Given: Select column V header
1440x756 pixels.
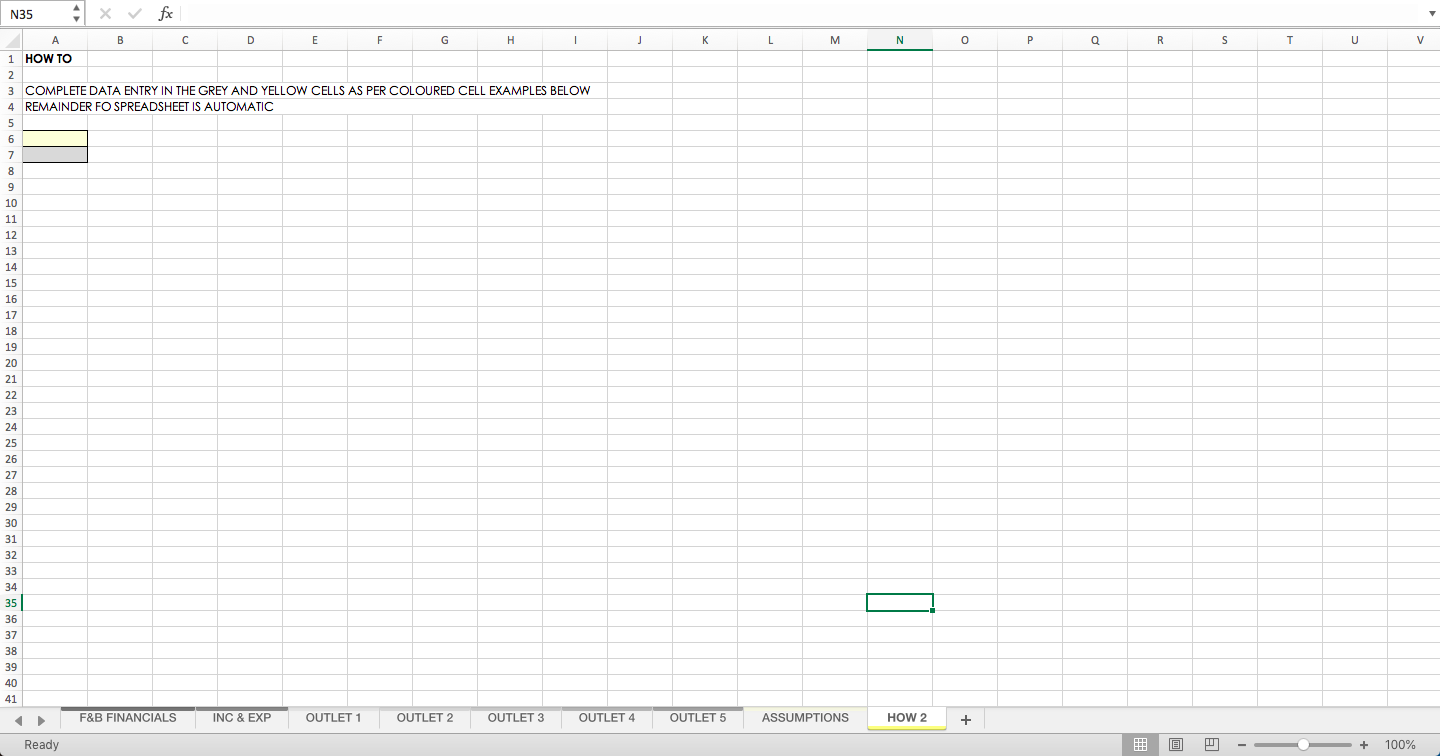Looking at the screenshot, I should click(1420, 40).
